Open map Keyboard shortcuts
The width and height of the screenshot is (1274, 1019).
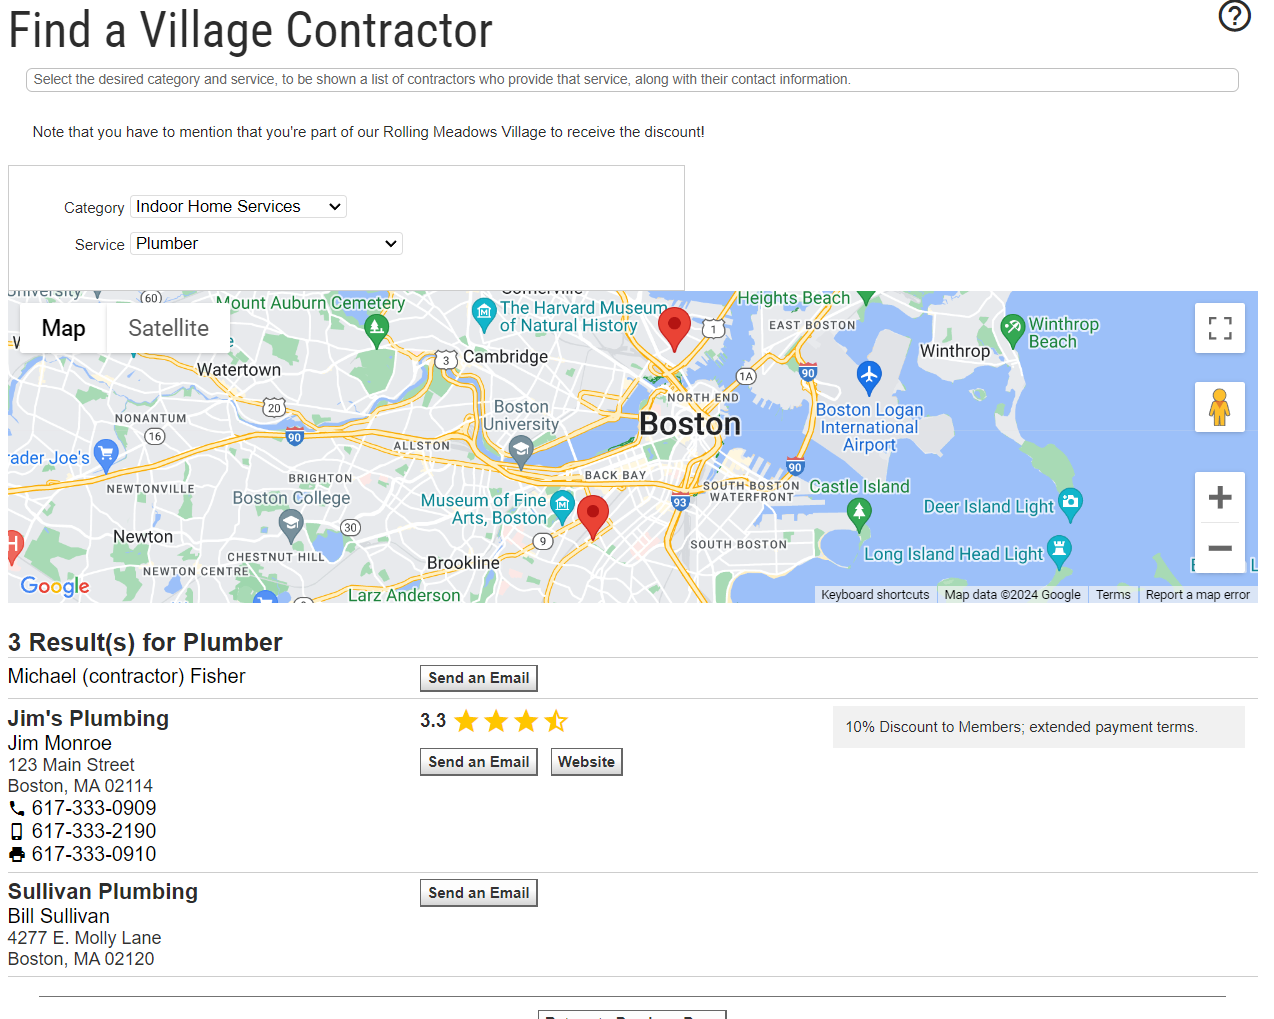point(875,595)
